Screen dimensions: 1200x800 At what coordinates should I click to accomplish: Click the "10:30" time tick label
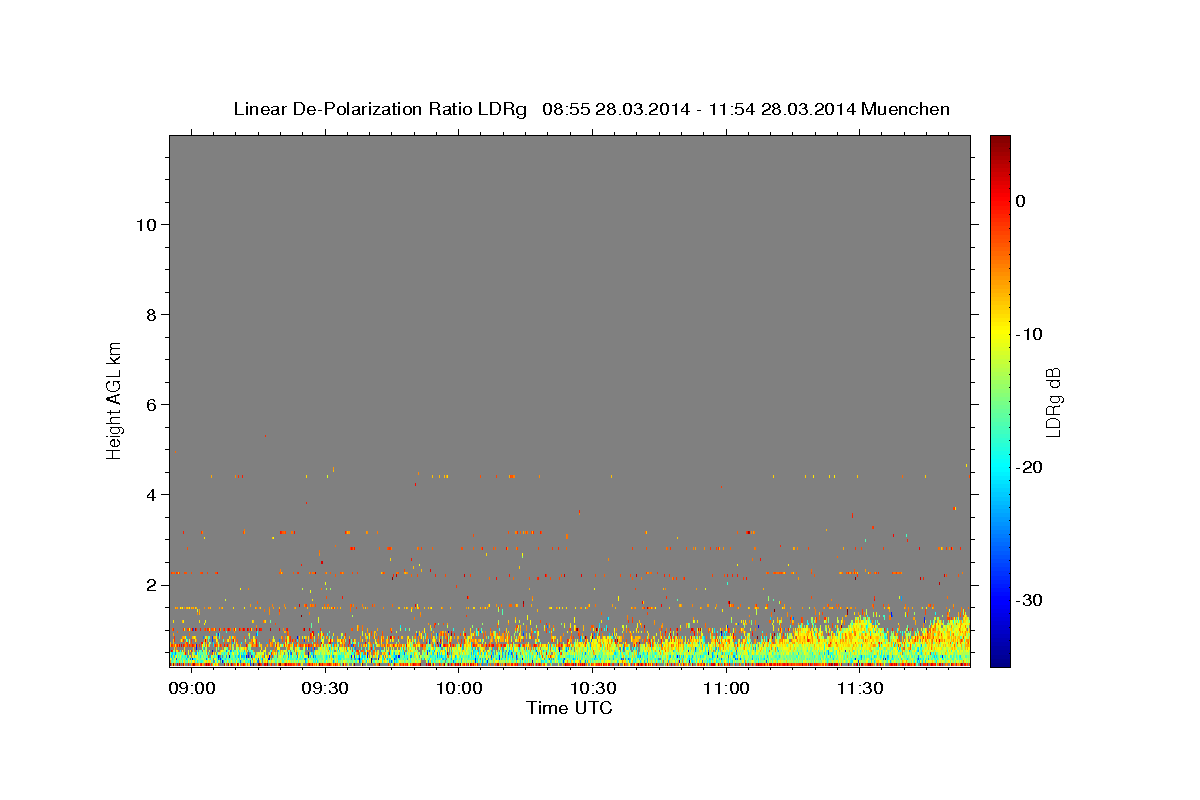coord(592,689)
